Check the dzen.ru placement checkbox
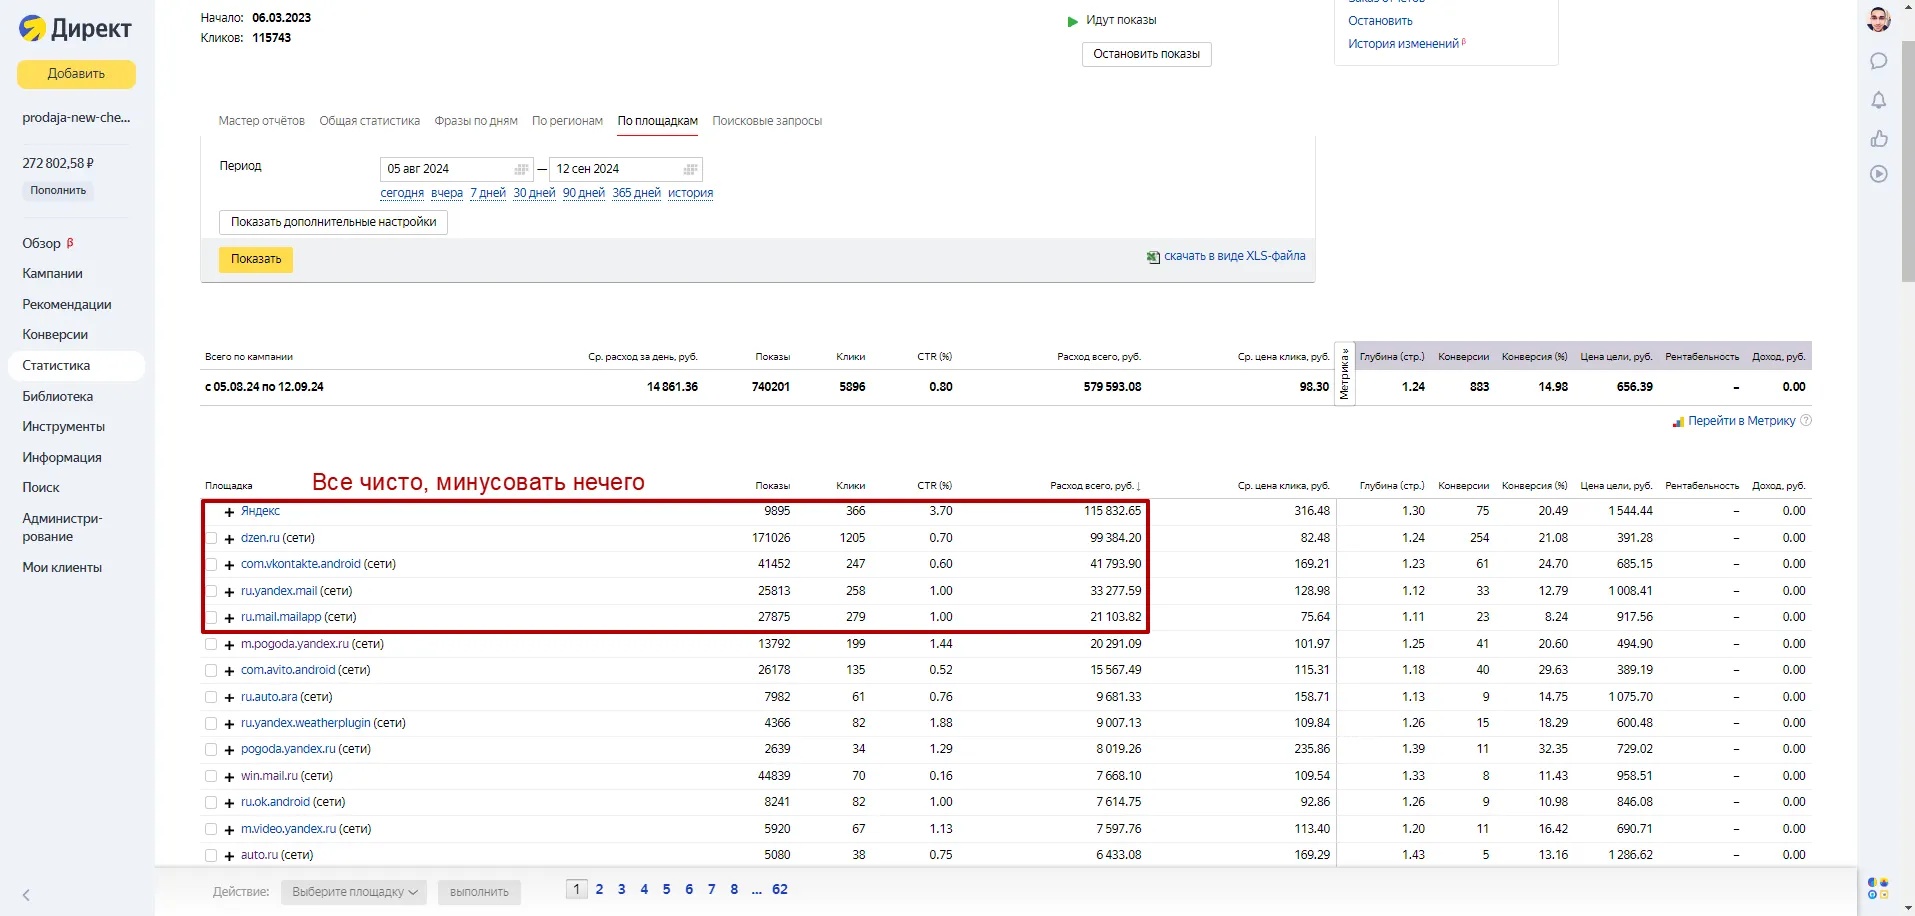 coord(211,538)
